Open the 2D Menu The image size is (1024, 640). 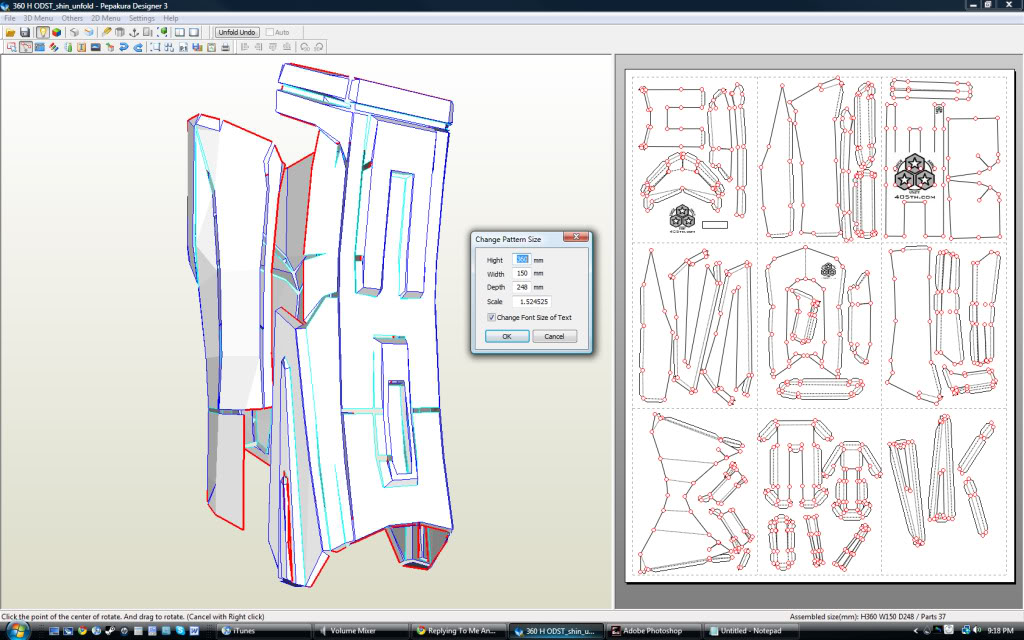tap(104, 18)
